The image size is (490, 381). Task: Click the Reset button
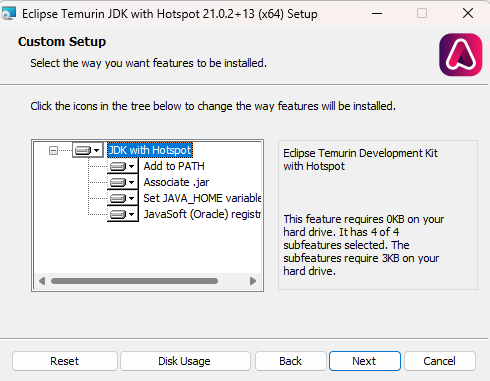pyautogui.click(x=65, y=361)
